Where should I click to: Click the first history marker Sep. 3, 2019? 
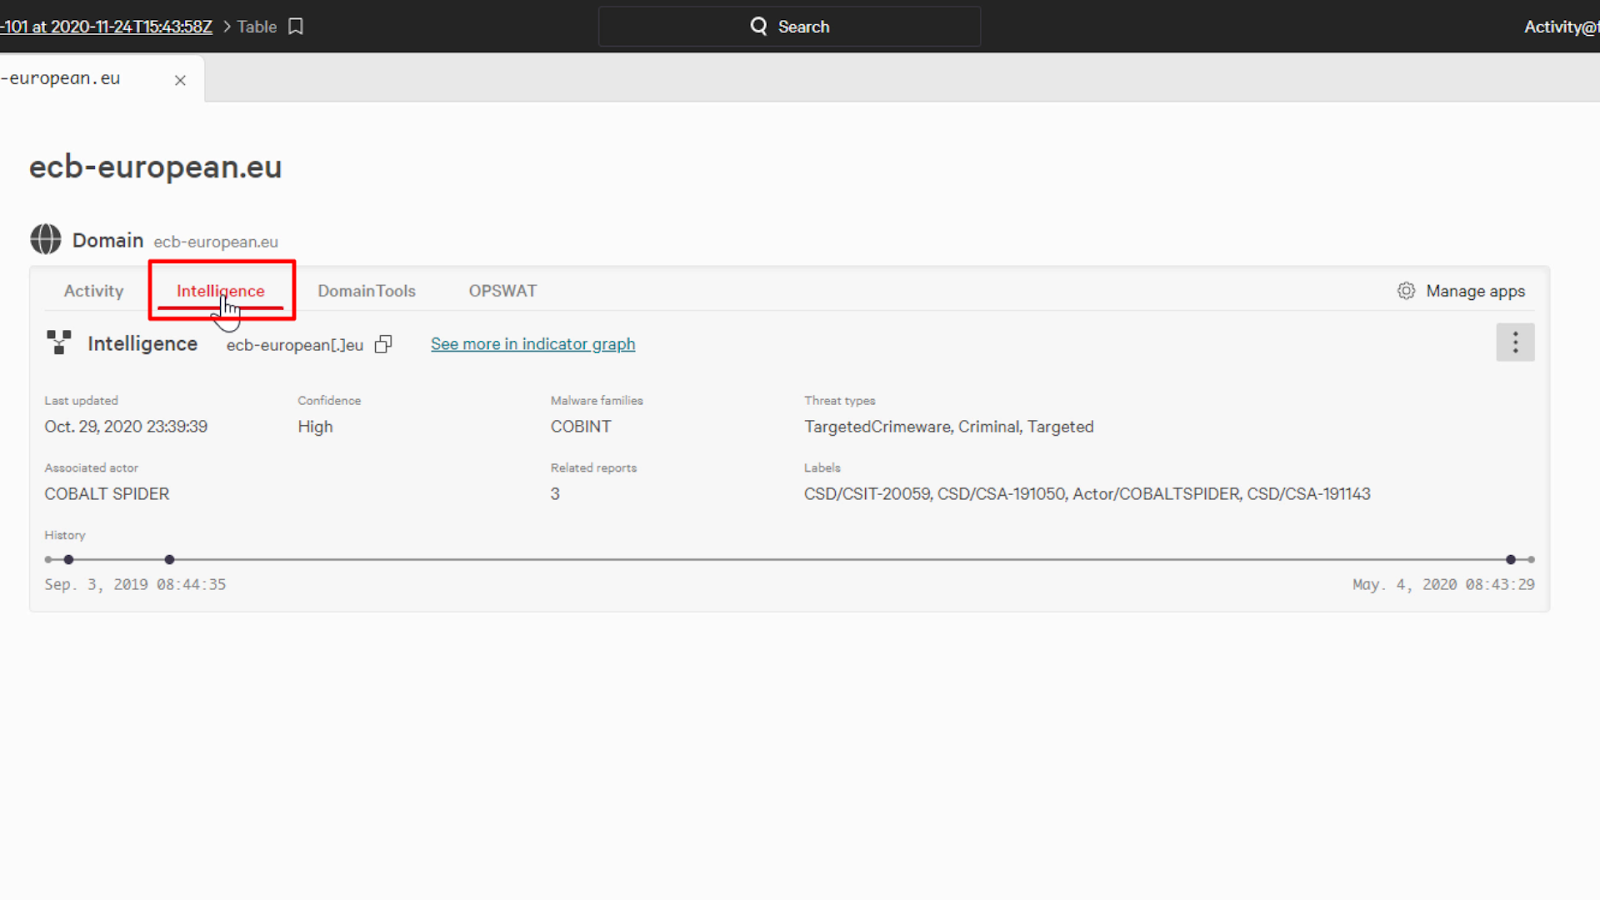pos(69,560)
